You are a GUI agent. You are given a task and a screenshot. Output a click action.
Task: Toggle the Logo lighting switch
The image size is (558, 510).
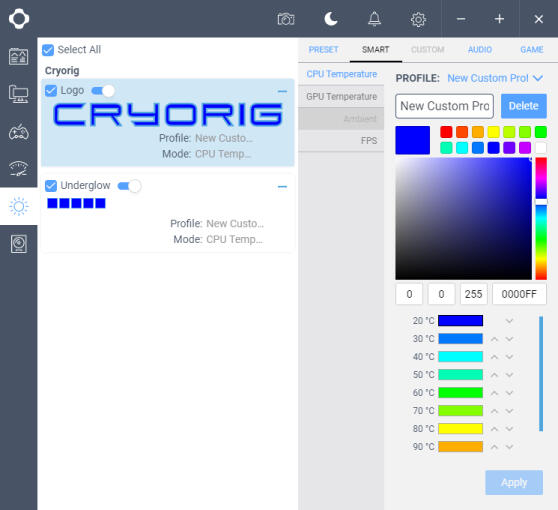[x=103, y=91]
